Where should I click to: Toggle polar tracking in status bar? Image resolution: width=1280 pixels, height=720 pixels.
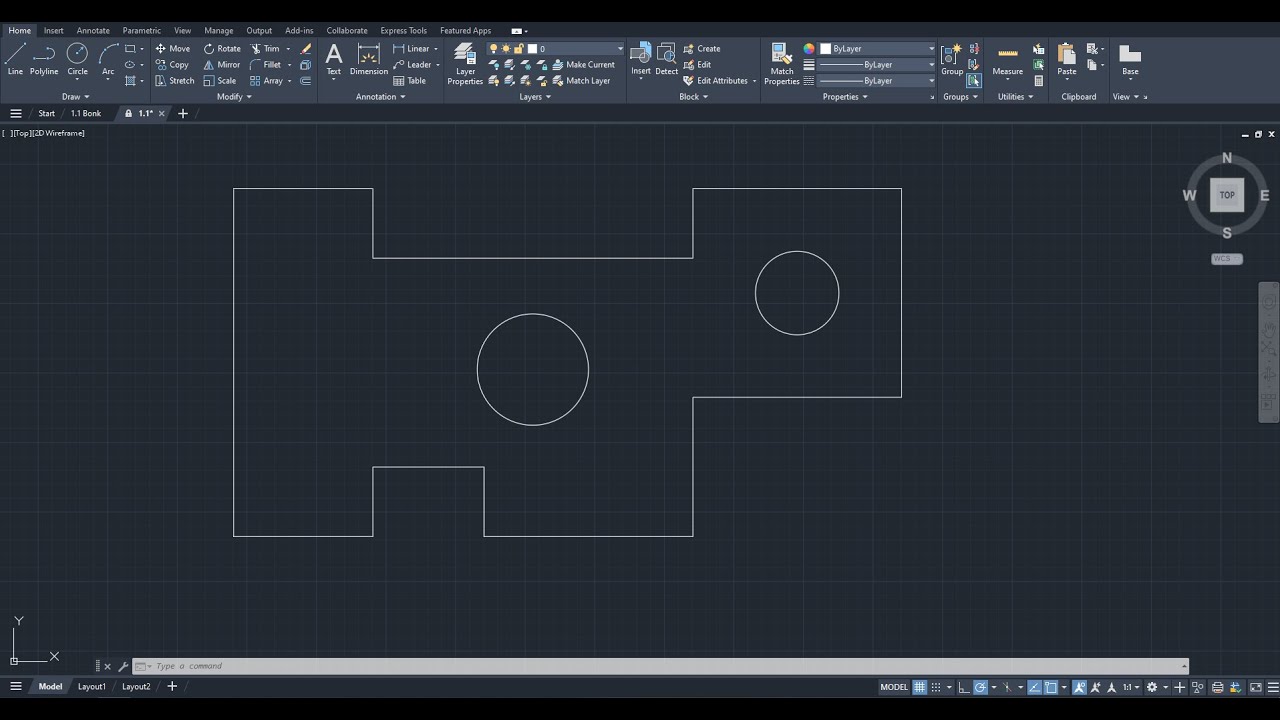(x=981, y=687)
